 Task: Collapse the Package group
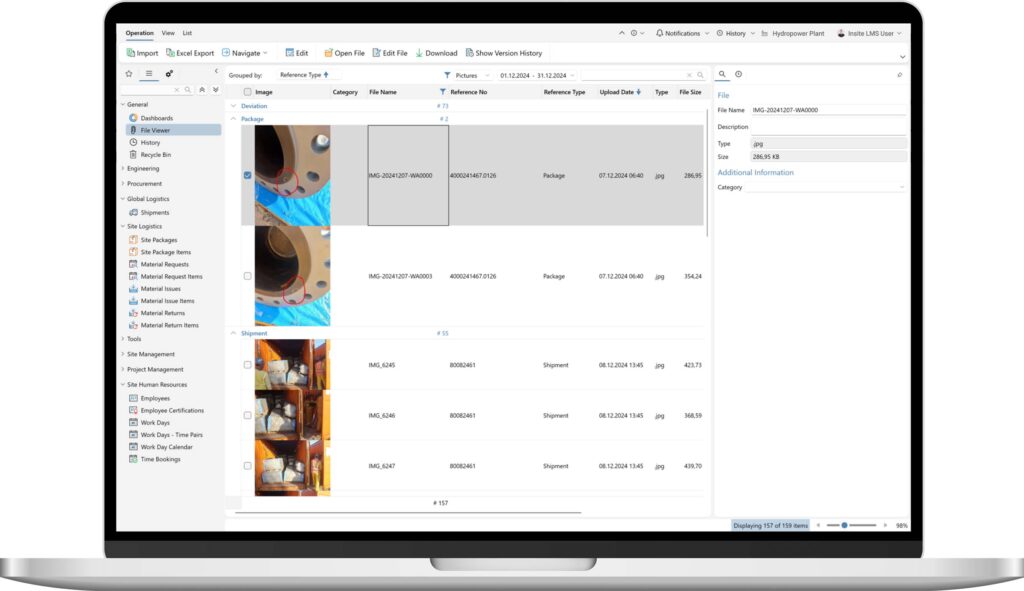click(233, 119)
